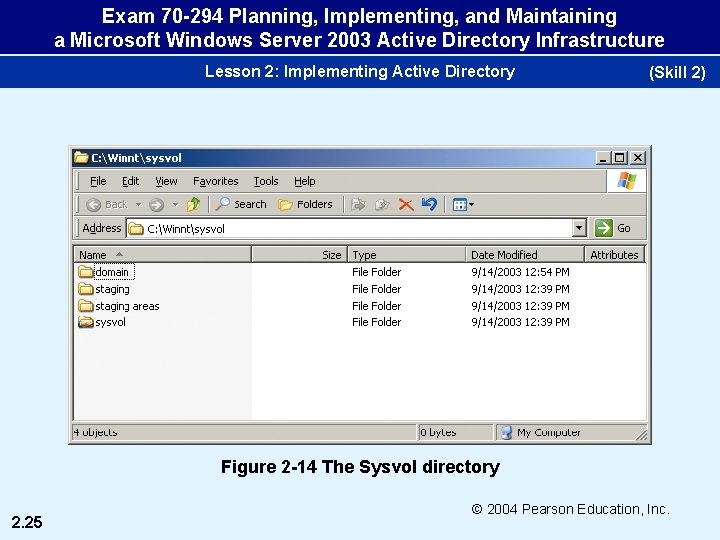Click the Copy To toolbar icon
720x540 pixels.
pyautogui.click(x=382, y=204)
